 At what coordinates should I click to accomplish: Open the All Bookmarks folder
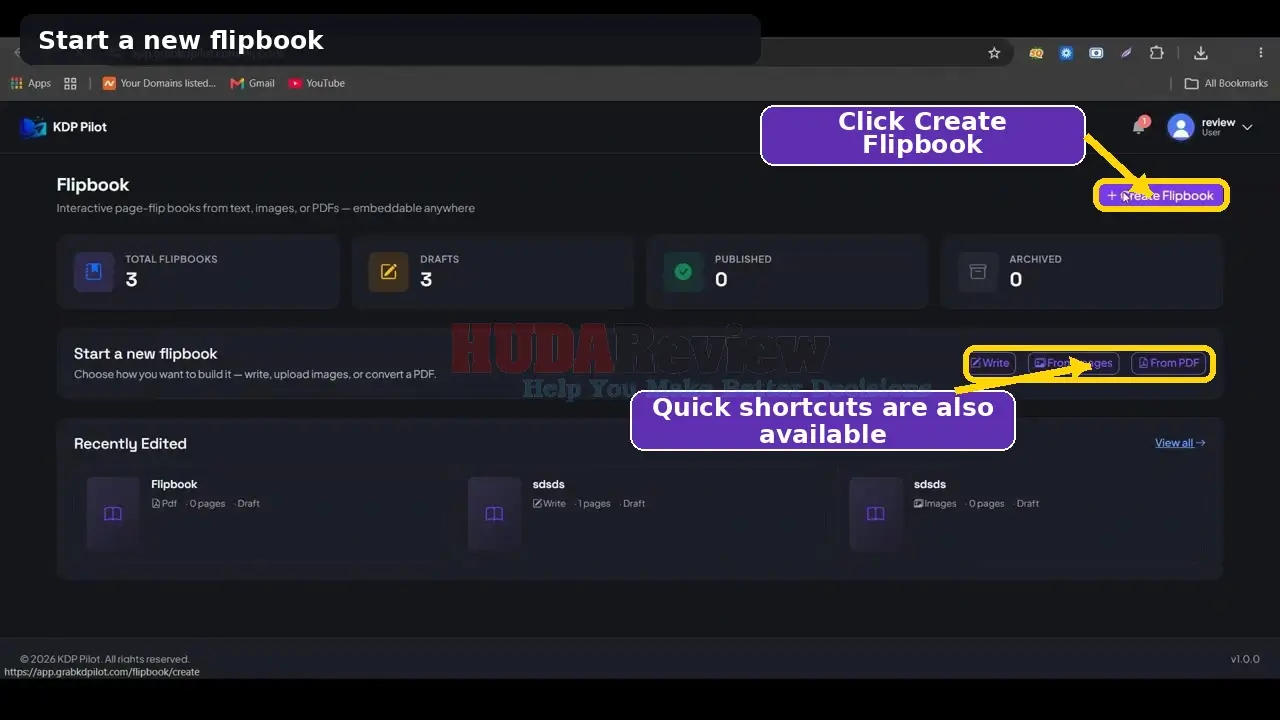pos(1226,83)
